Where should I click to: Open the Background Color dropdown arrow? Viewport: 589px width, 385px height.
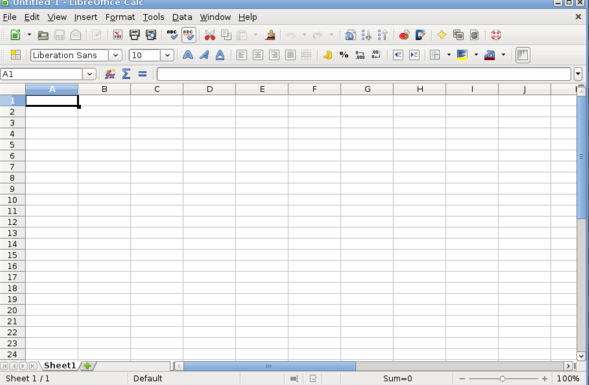point(476,55)
